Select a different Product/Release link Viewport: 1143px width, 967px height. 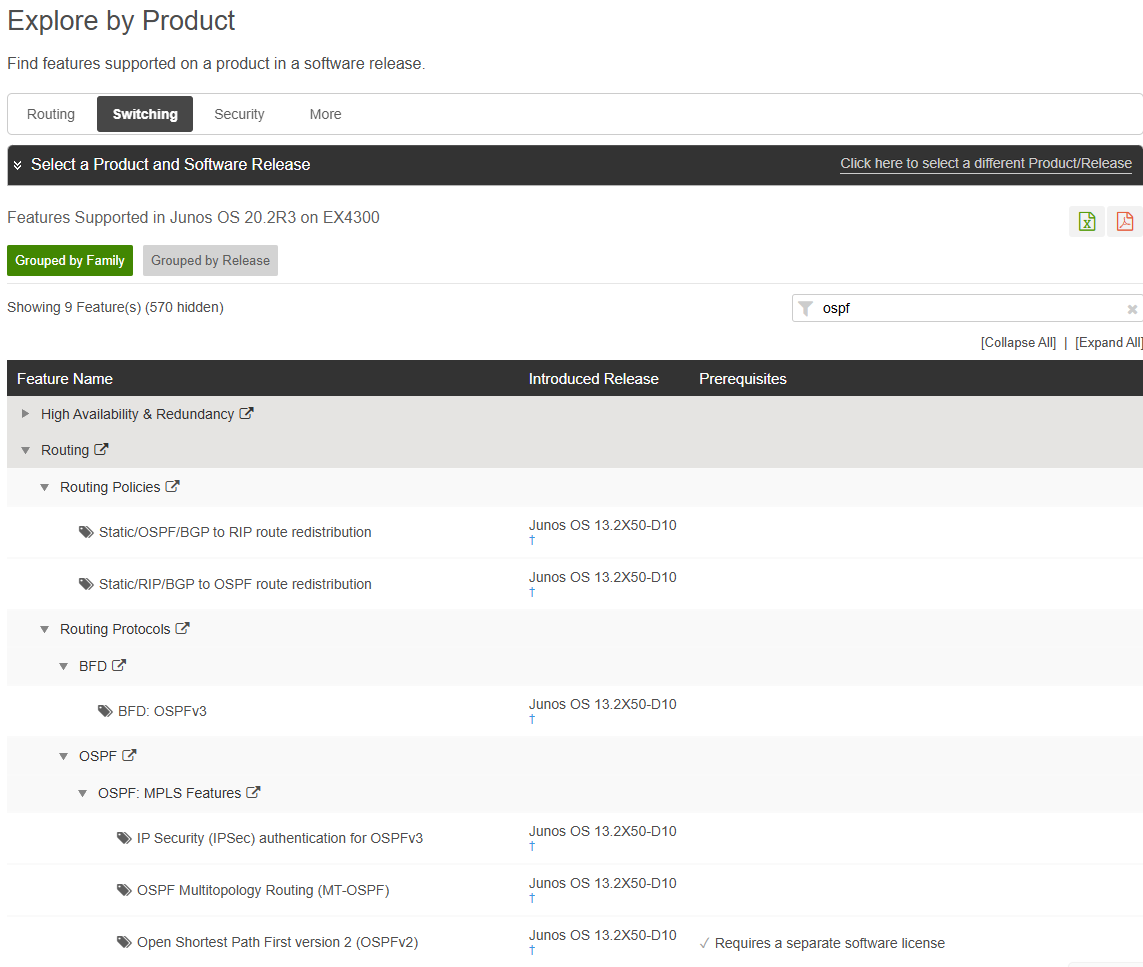click(x=985, y=164)
